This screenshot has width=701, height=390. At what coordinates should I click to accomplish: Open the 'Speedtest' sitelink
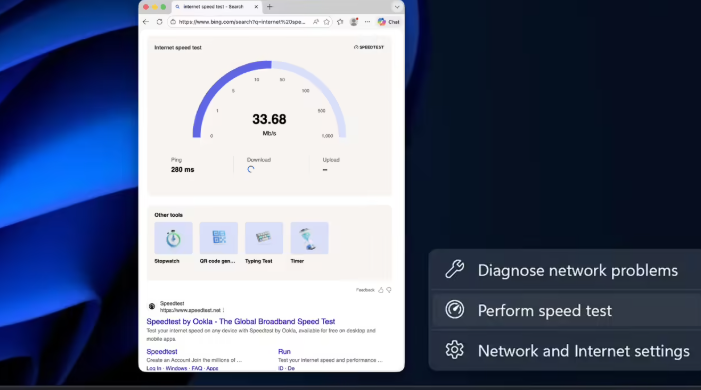[162, 352]
